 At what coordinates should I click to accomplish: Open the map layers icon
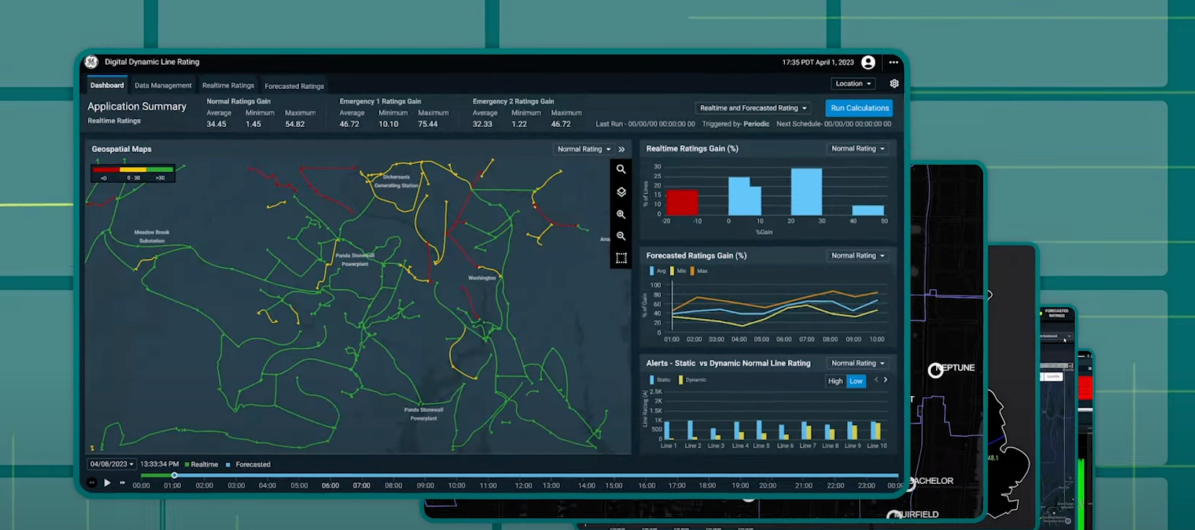[621, 192]
